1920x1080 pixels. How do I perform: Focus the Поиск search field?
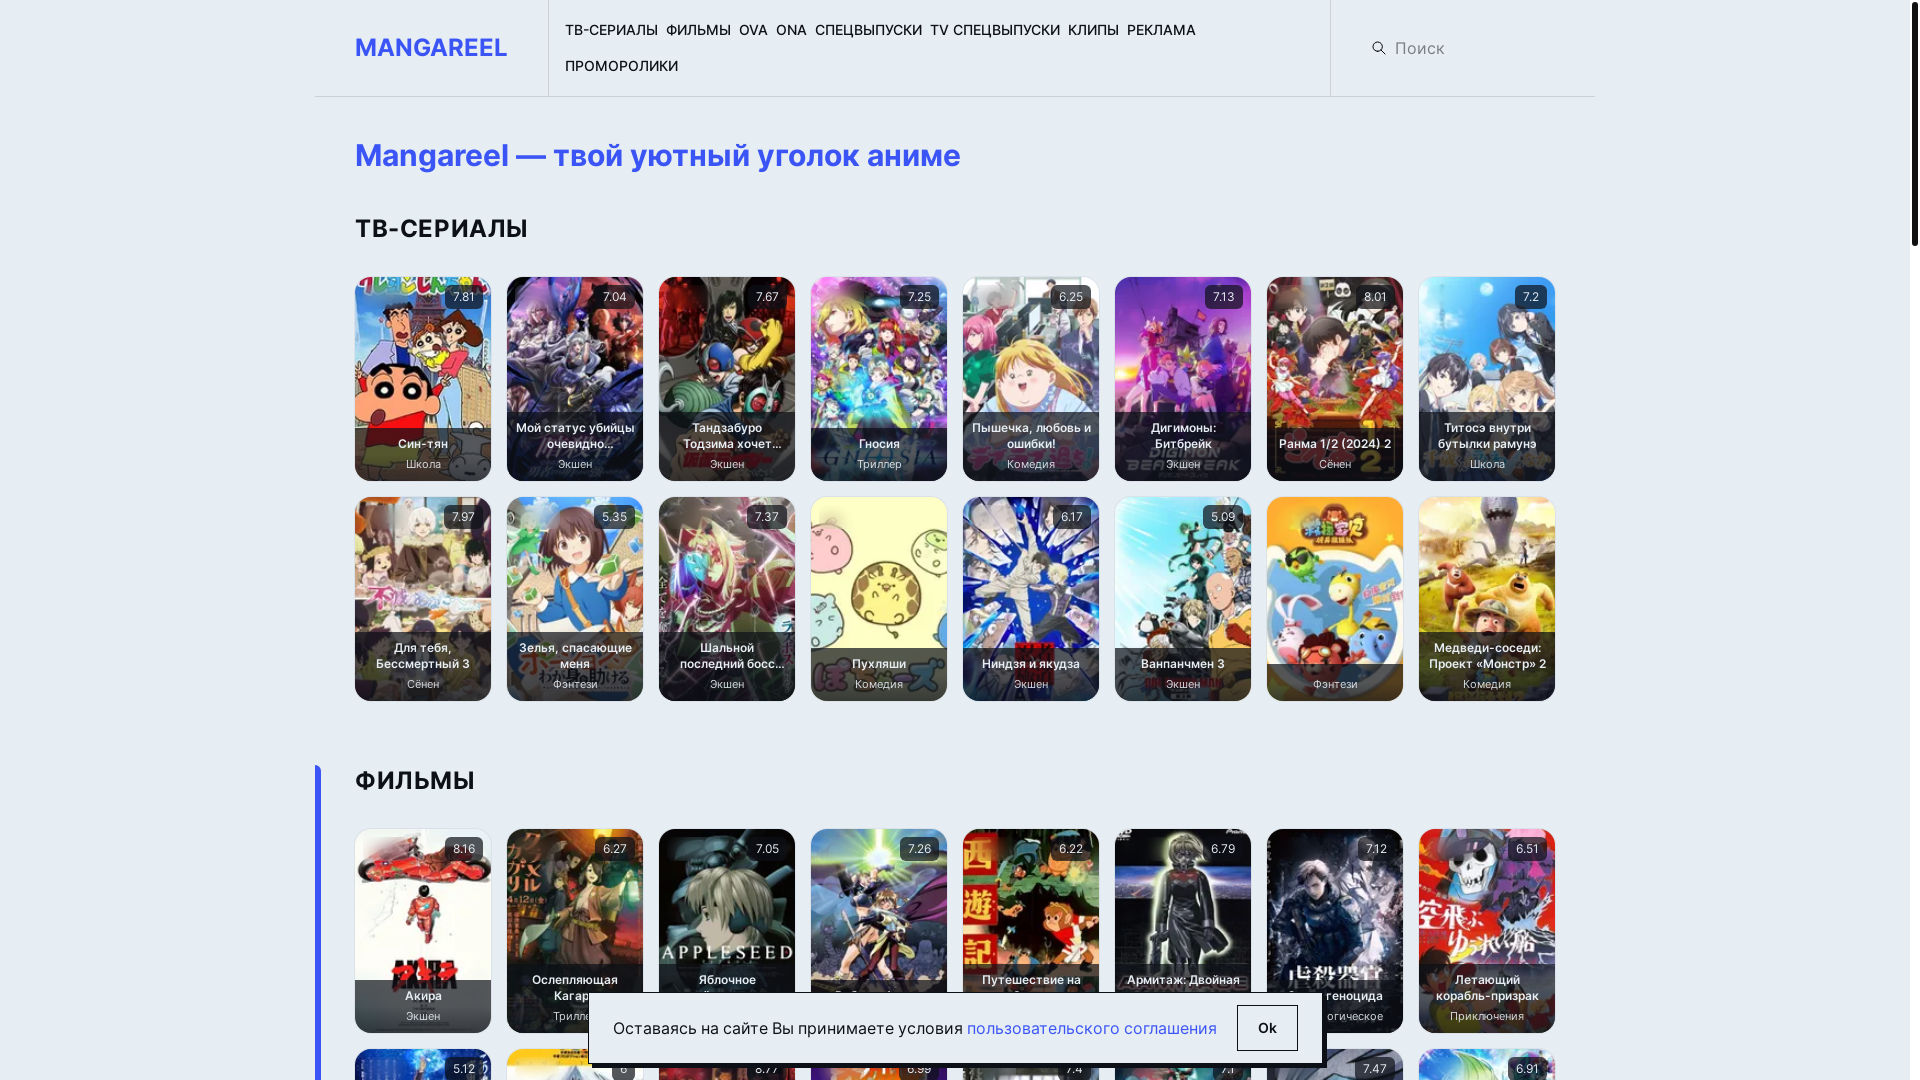pos(1474,48)
